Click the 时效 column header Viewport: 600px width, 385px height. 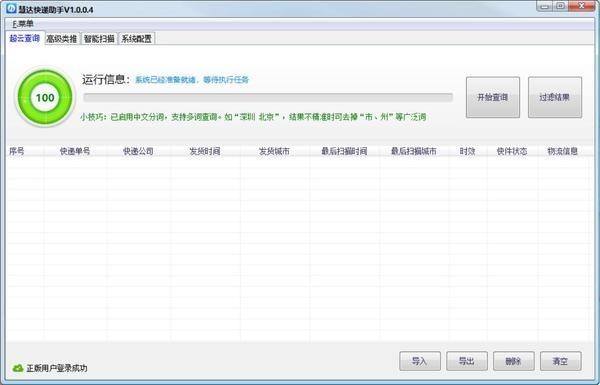point(467,151)
